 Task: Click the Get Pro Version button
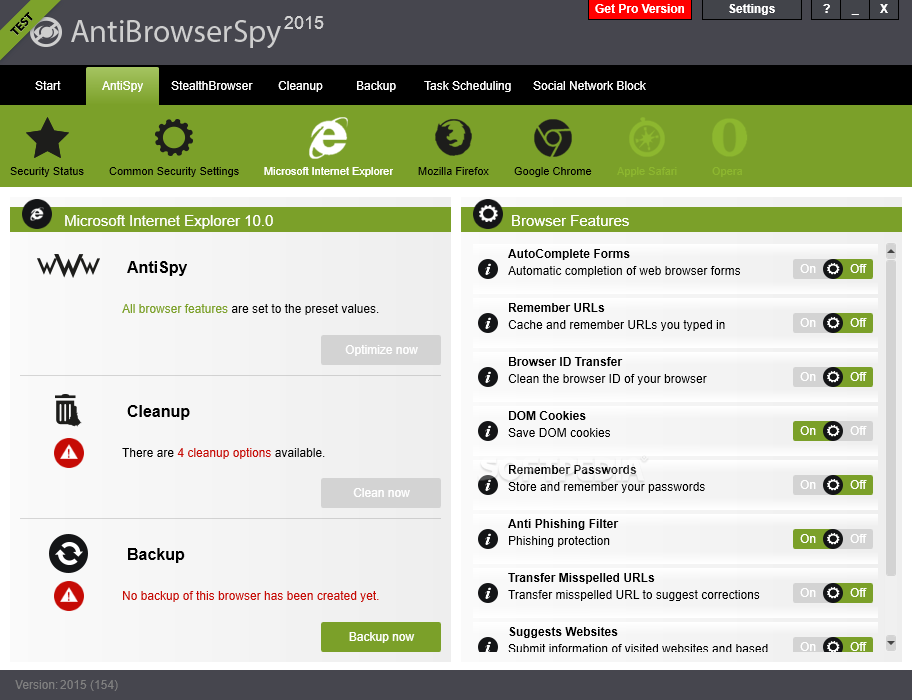coord(640,9)
